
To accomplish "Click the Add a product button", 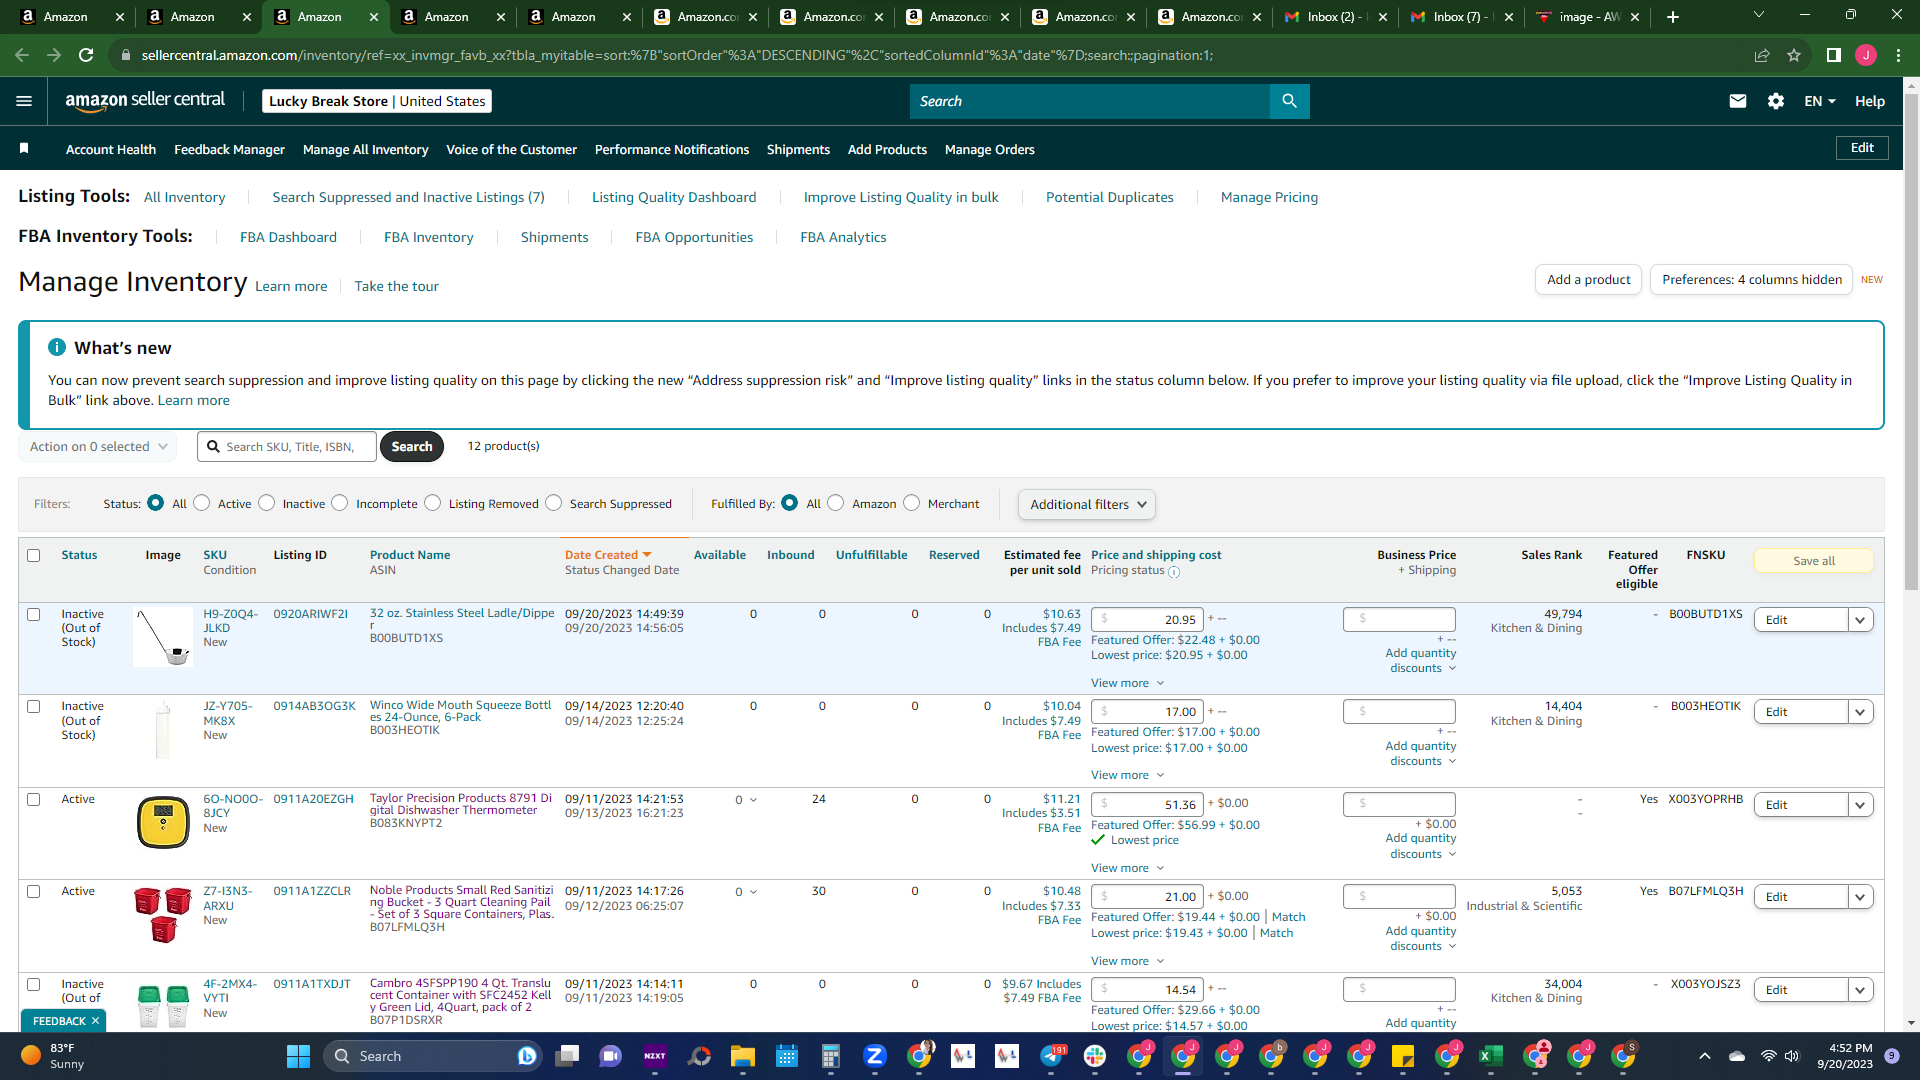I will 1588,280.
